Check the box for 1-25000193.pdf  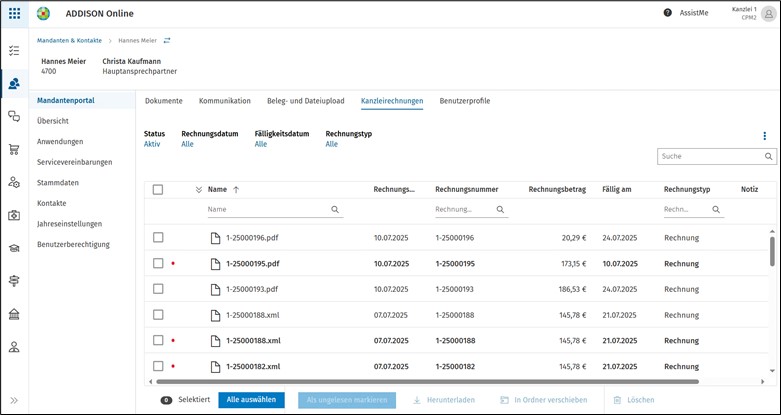click(x=158, y=288)
